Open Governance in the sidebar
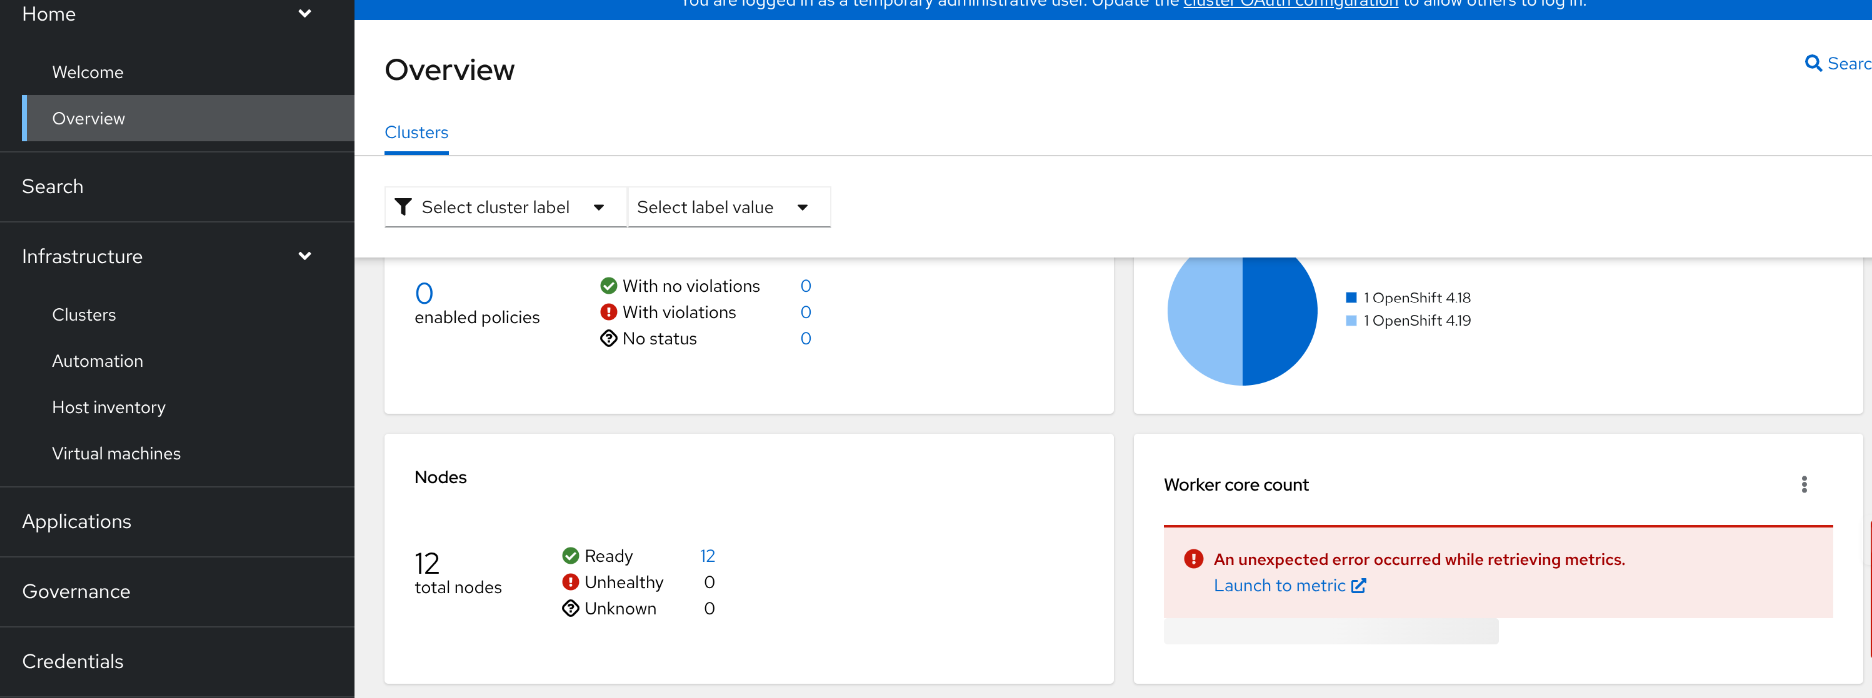Image resolution: width=1872 pixels, height=698 pixels. [x=76, y=592]
